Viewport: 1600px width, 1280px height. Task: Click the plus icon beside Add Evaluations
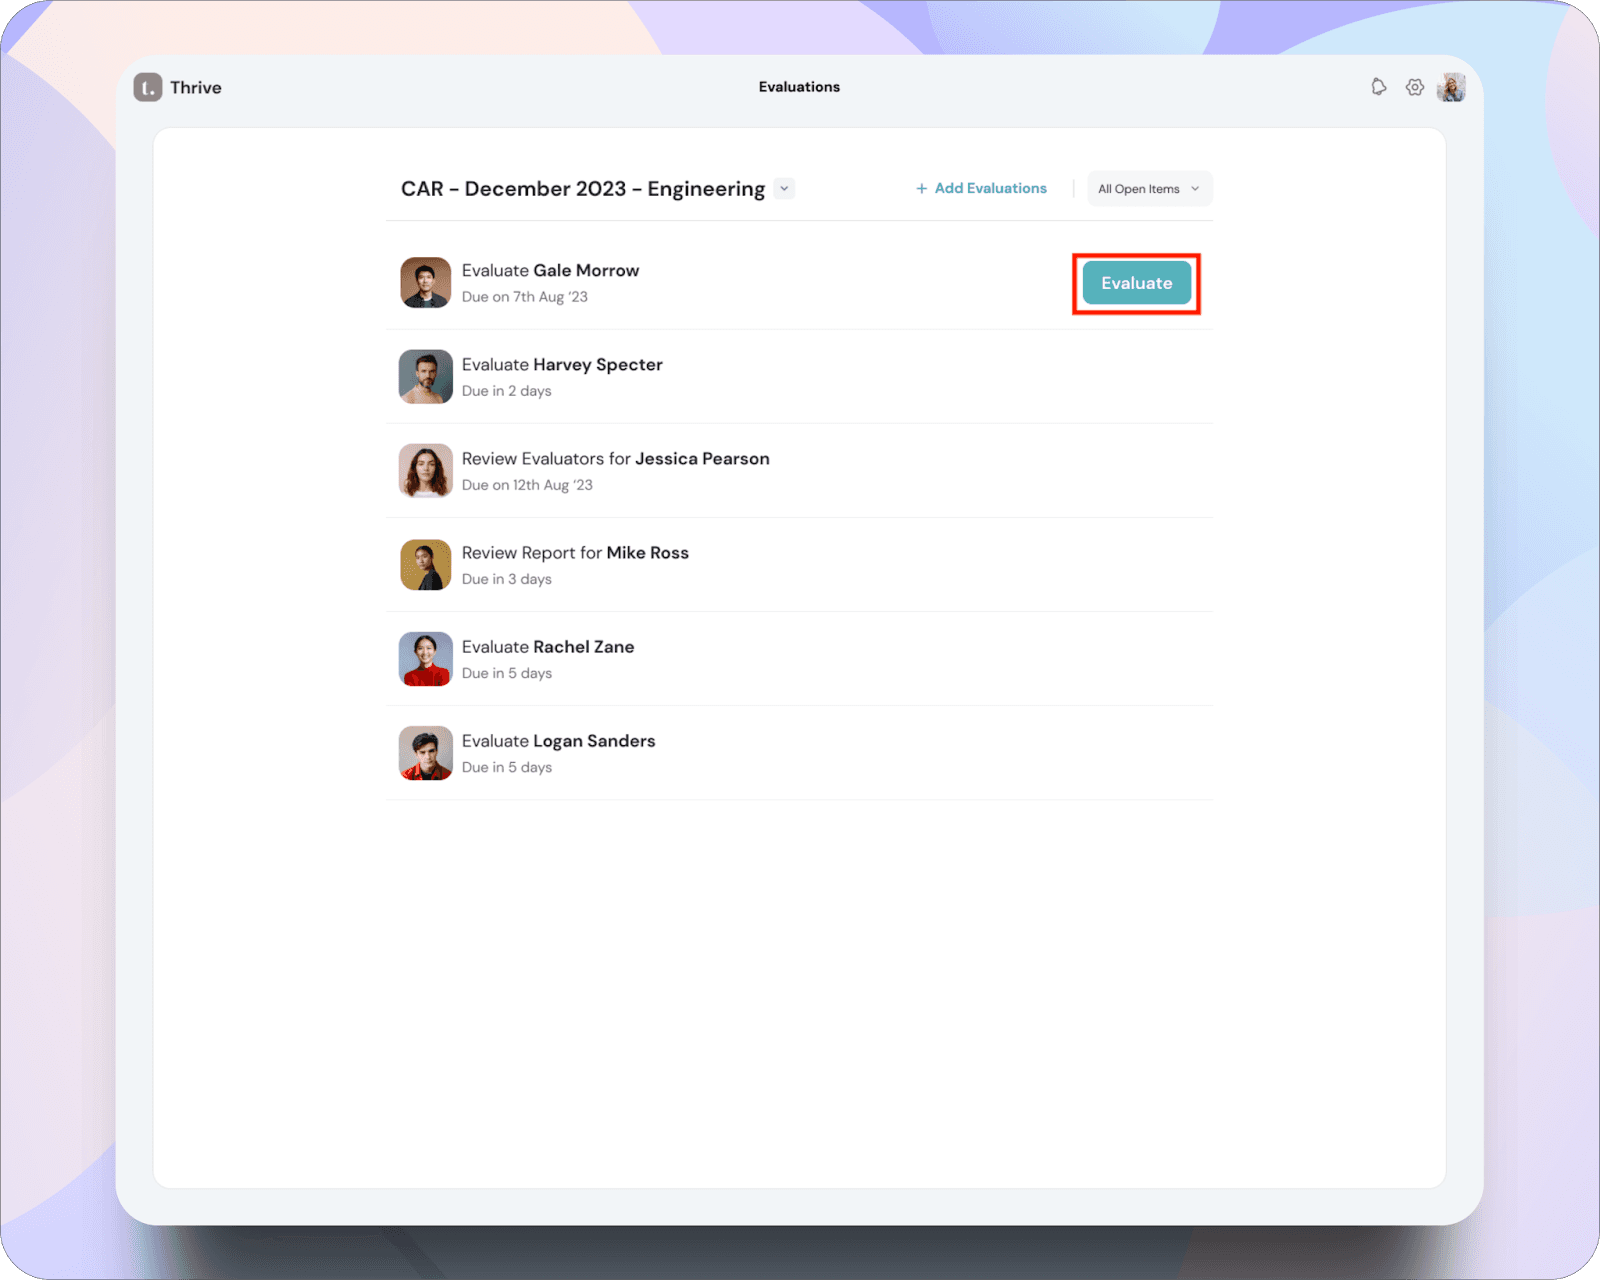tap(921, 188)
